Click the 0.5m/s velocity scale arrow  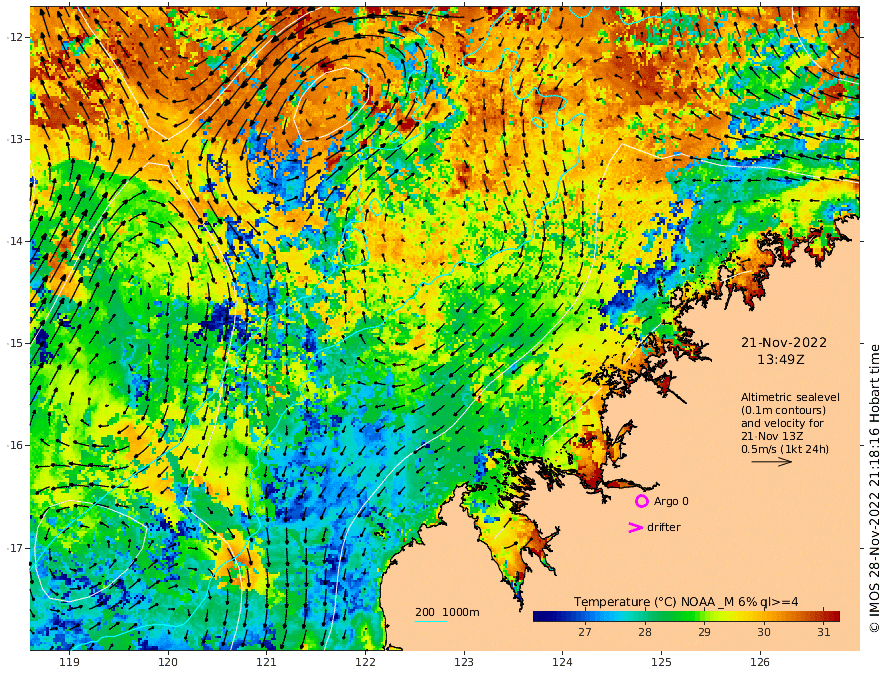click(772, 462)
